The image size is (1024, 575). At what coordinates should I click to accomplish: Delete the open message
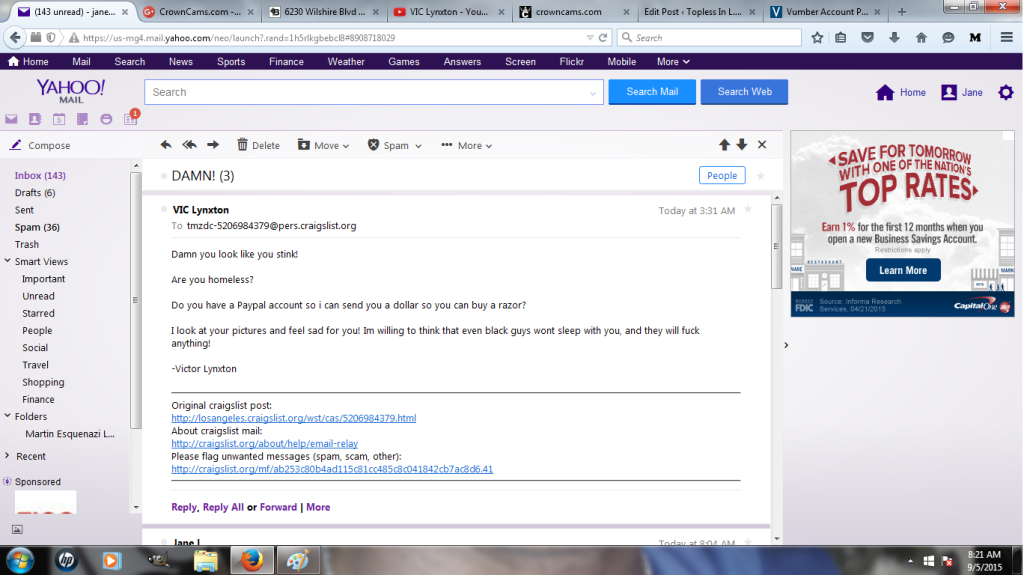258,145
